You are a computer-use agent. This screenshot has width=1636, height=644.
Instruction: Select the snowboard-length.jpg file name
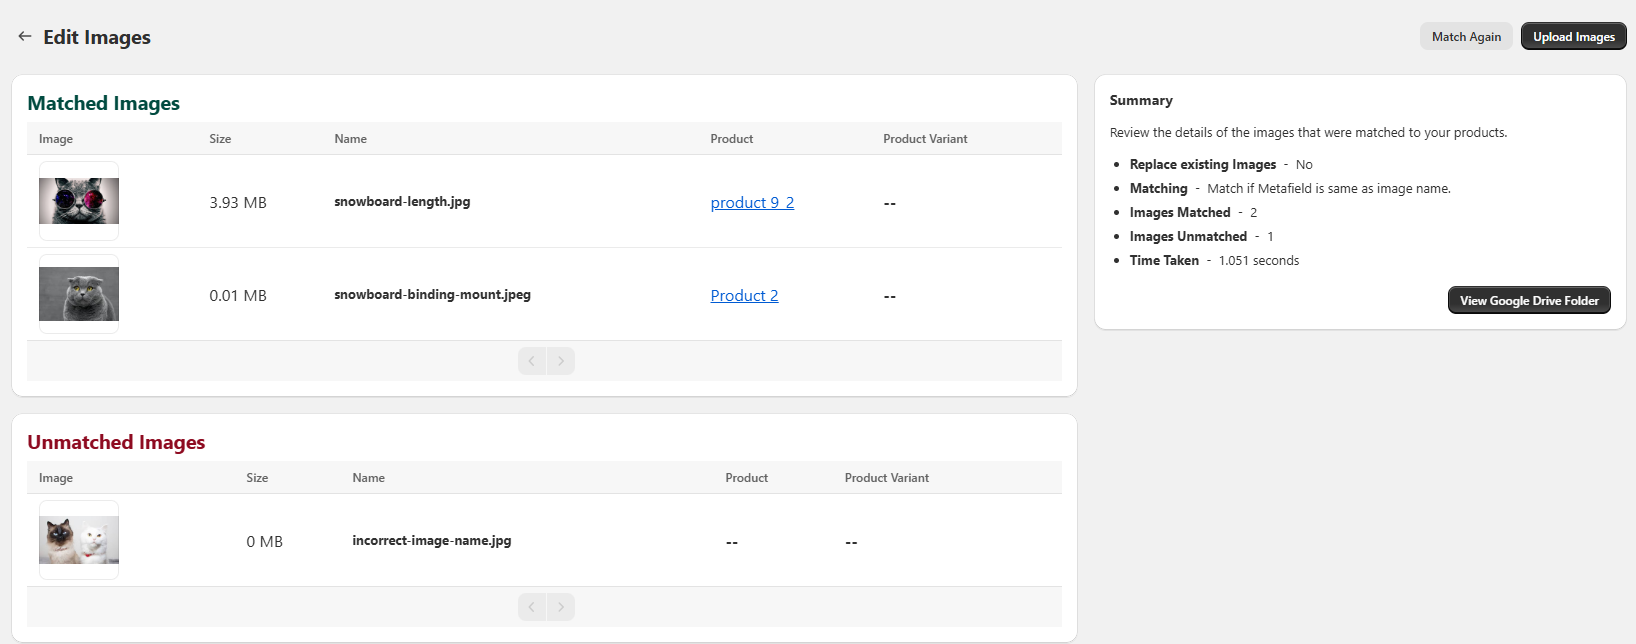click(402, 202)
